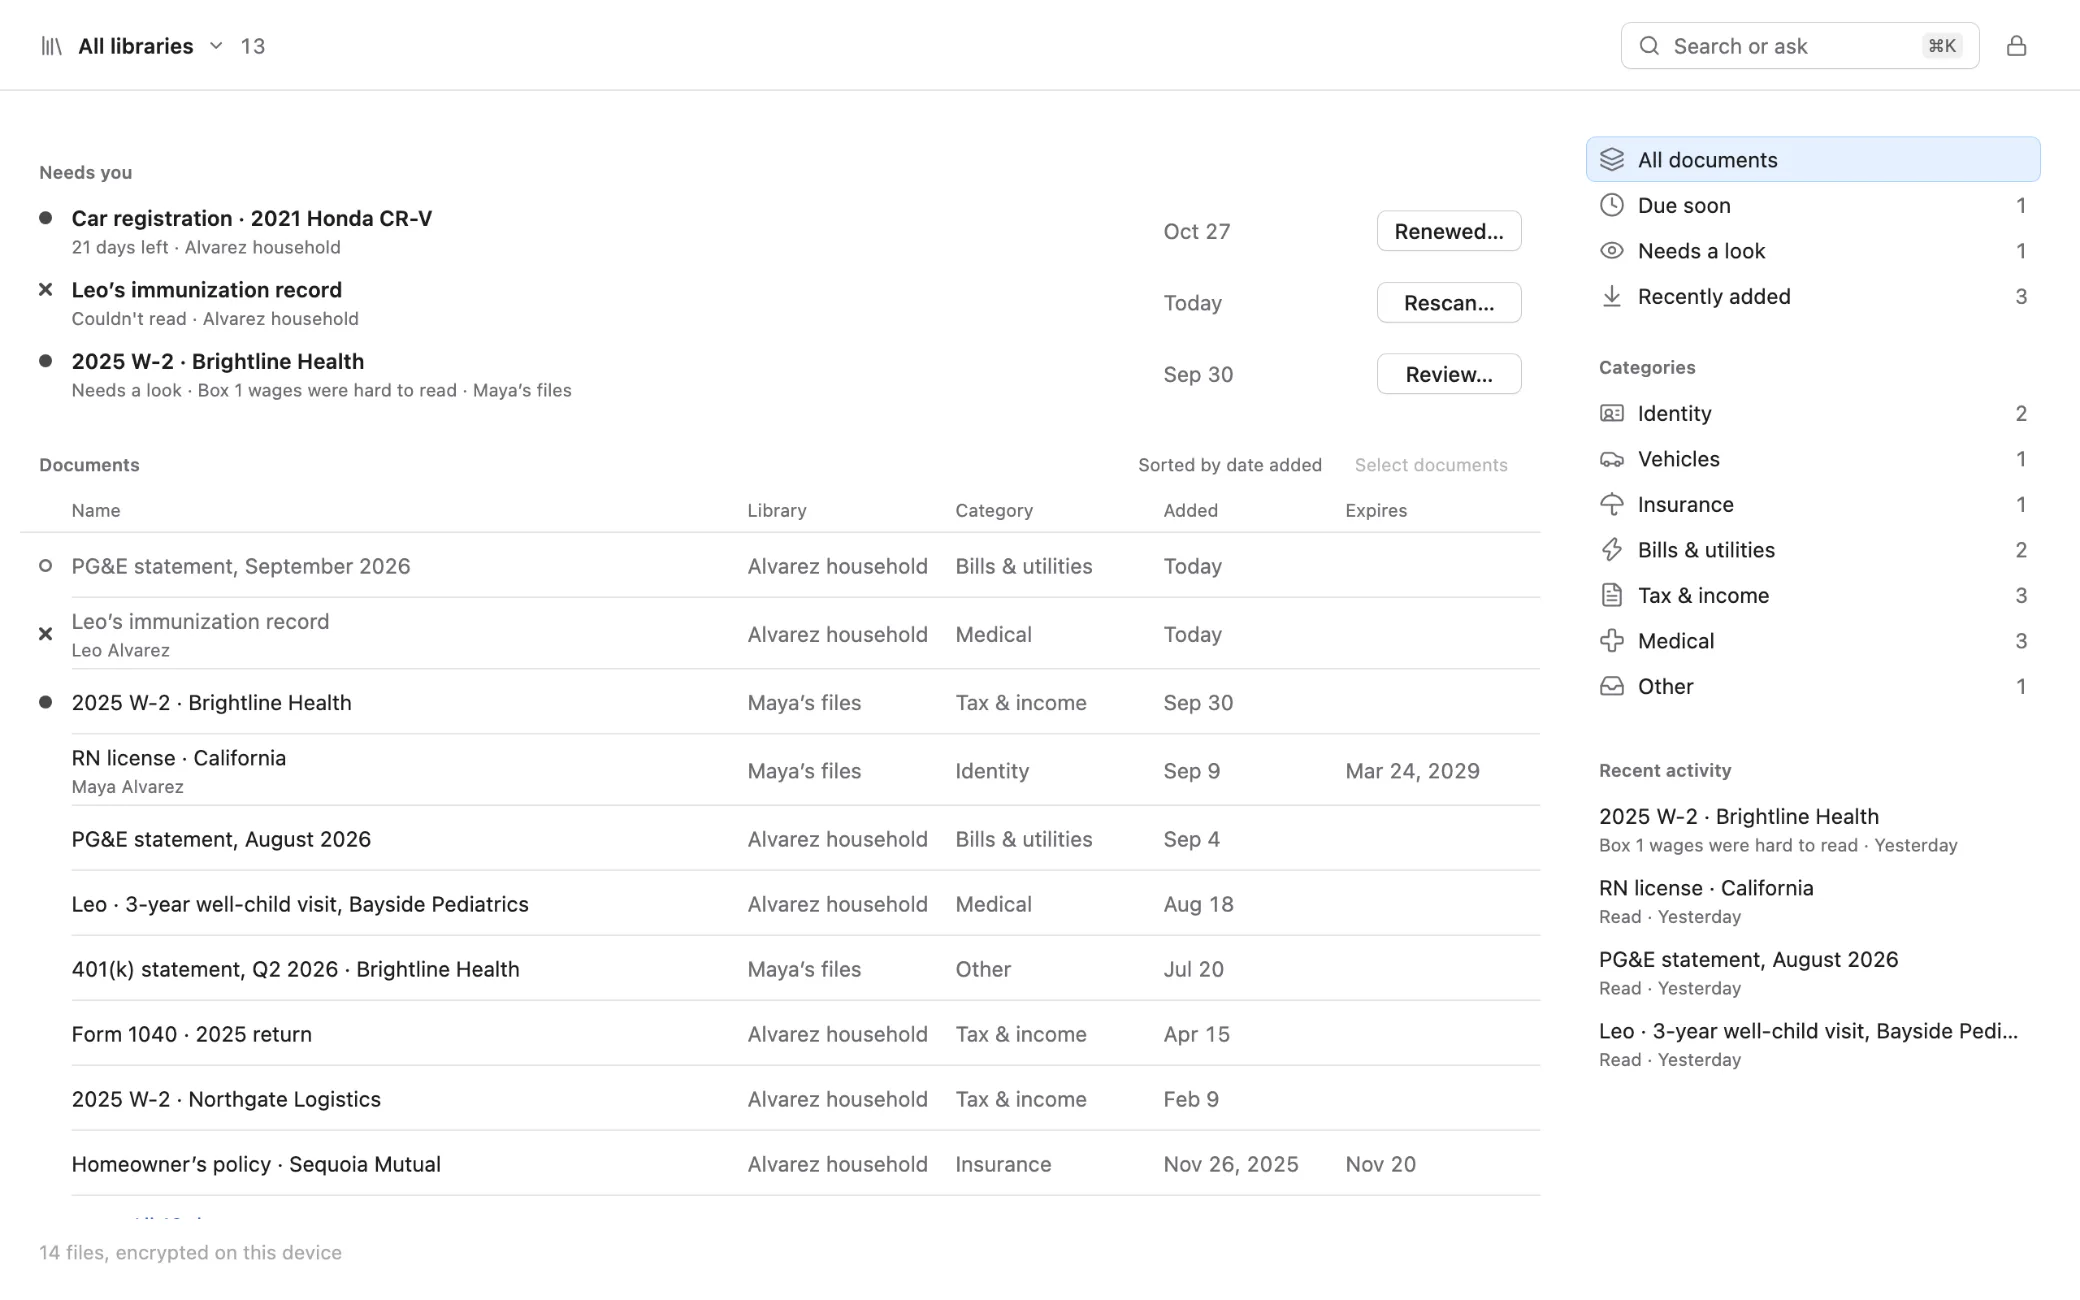Open PG&E statement, August 2026 in Recent activity

(1748, 959)
